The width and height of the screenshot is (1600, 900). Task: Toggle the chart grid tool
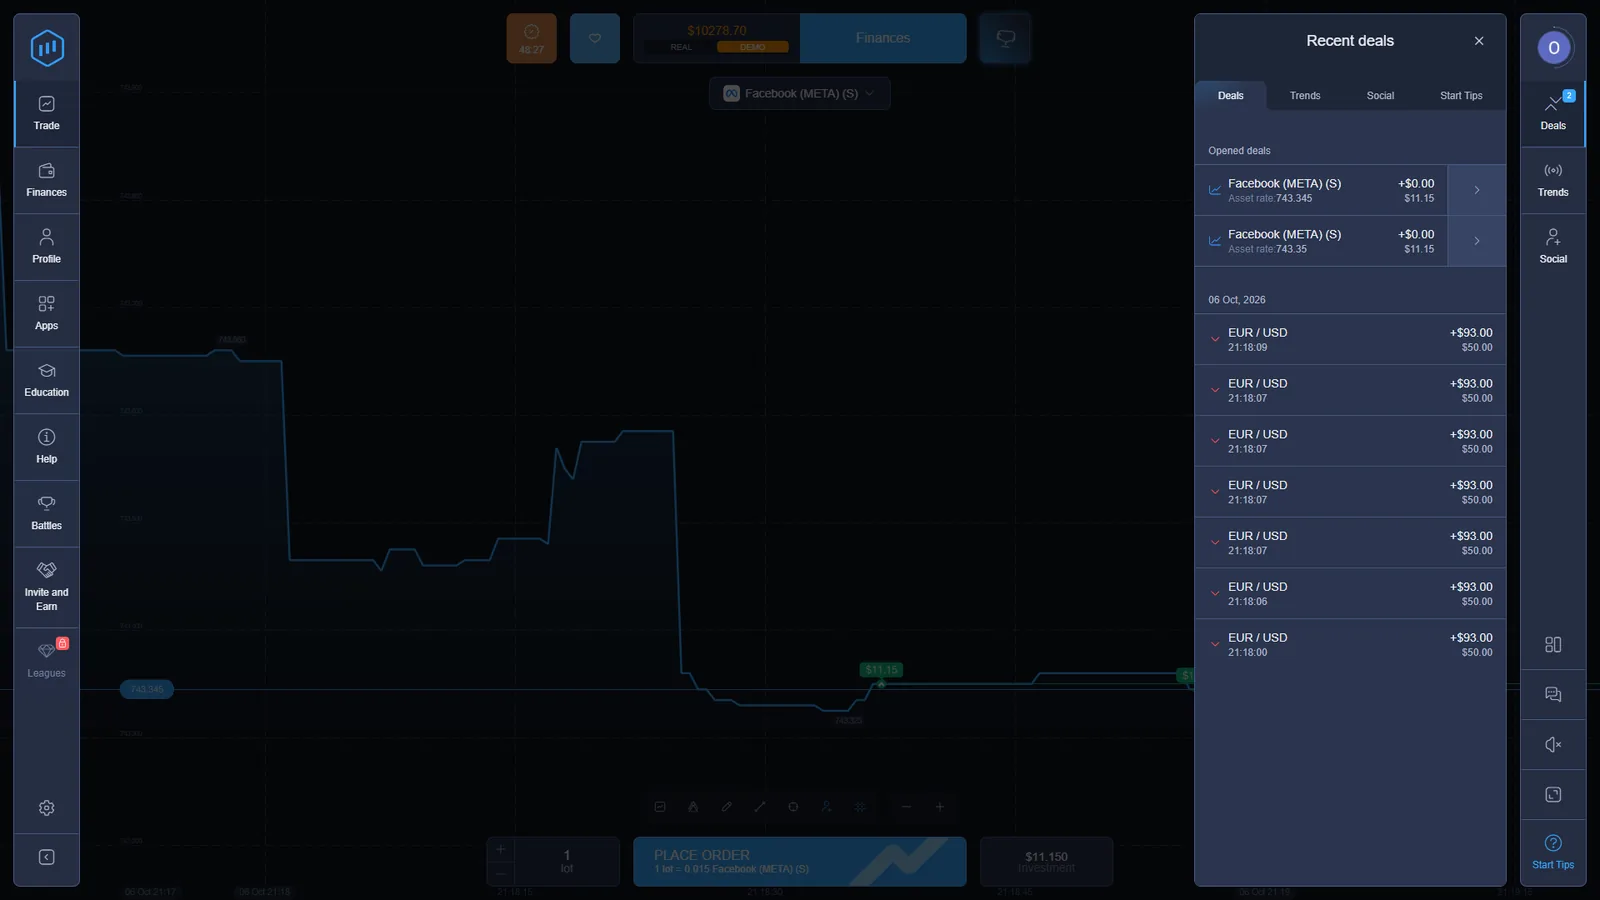click(x=860, y=807)
